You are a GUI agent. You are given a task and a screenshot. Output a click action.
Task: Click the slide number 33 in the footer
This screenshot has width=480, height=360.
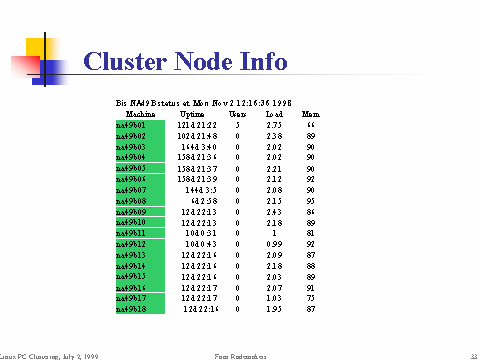coord(474,356)
